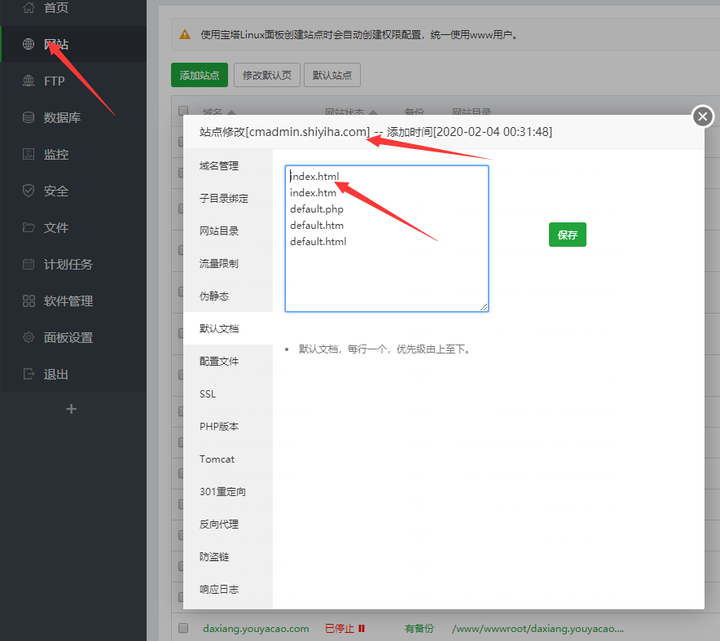Switch to 响应日志 tab
720x641 pixels.
[x=228, y=590]
